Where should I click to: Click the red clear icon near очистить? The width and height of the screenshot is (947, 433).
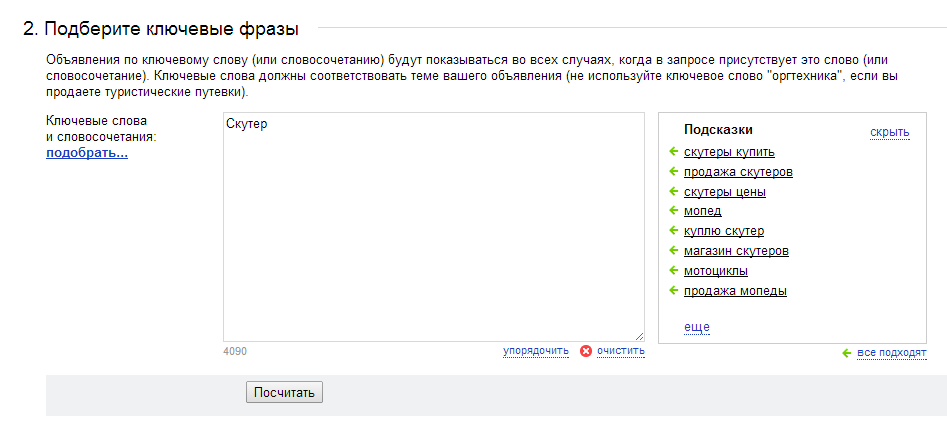(x=585, y=351)
